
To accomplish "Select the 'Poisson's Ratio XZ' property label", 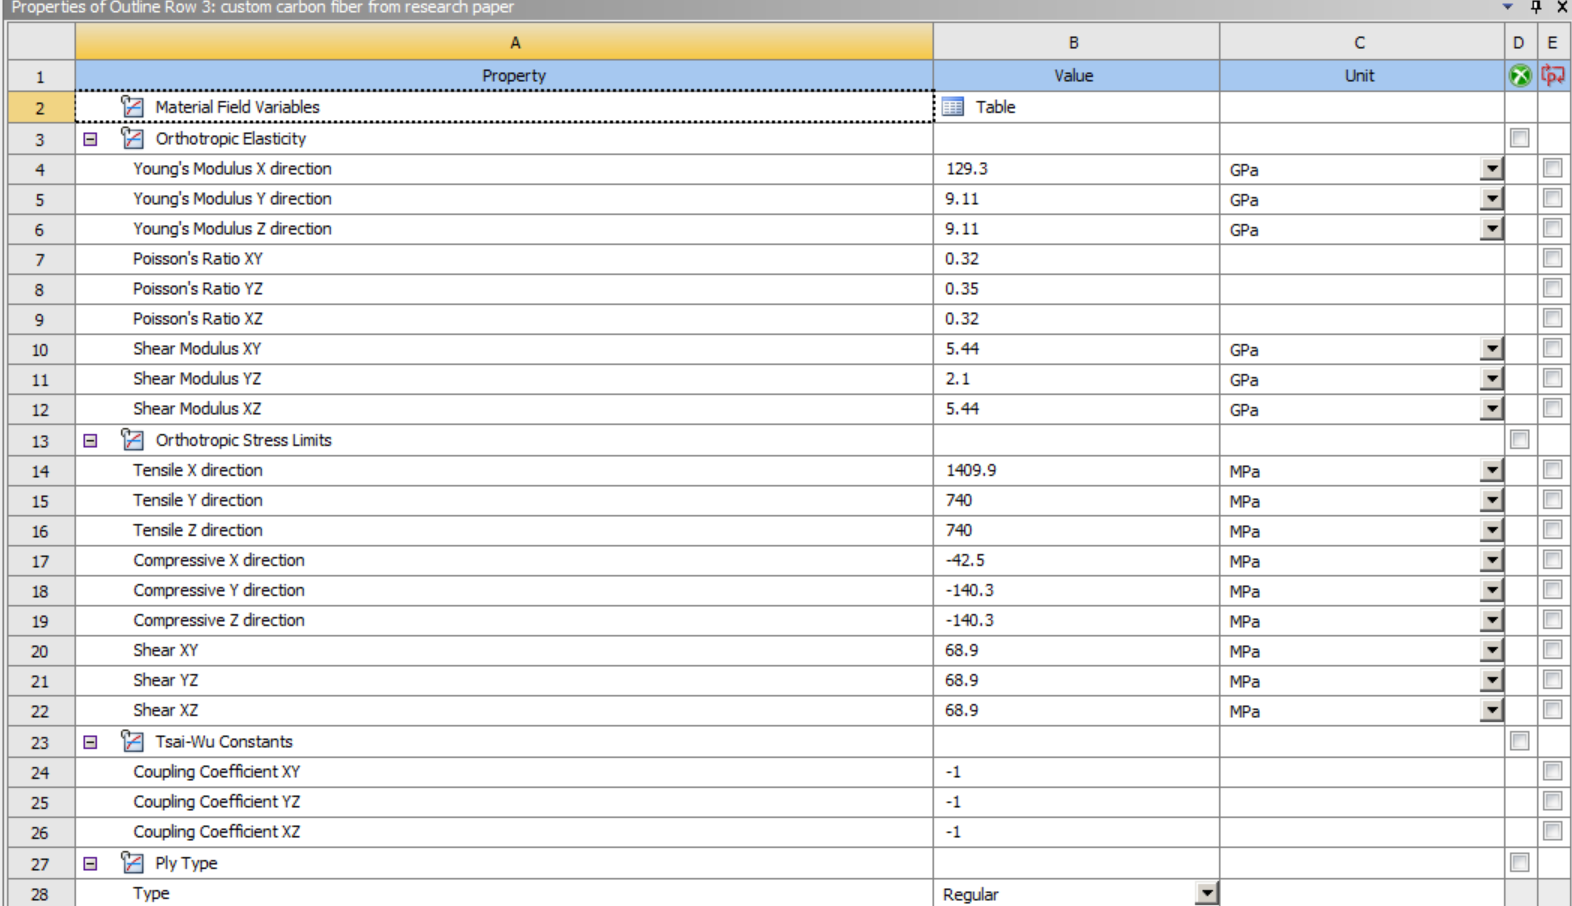I will 198,318.
